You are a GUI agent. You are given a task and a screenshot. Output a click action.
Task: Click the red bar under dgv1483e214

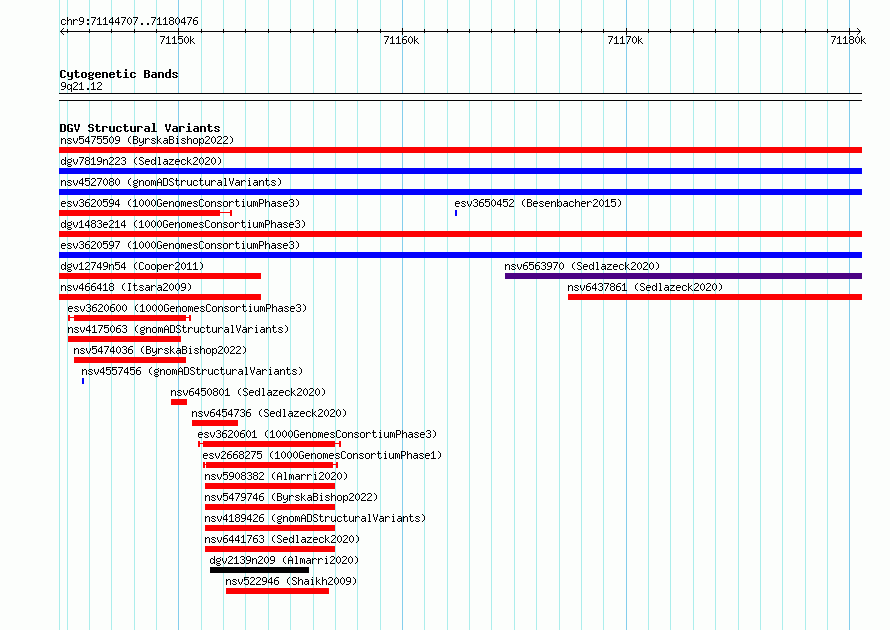460,234
